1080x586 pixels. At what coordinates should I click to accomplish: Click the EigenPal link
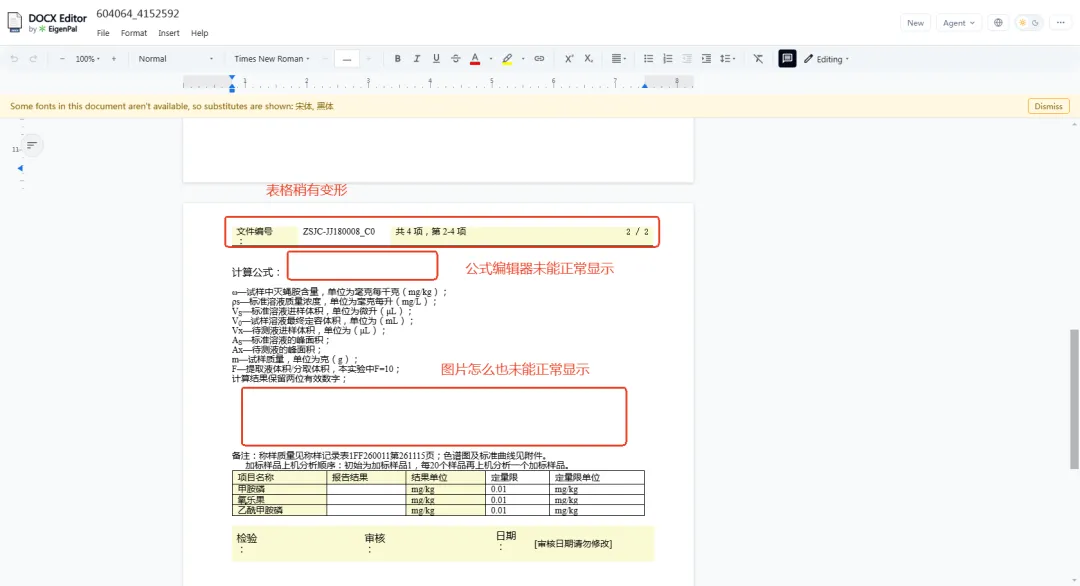pos(63,30)
